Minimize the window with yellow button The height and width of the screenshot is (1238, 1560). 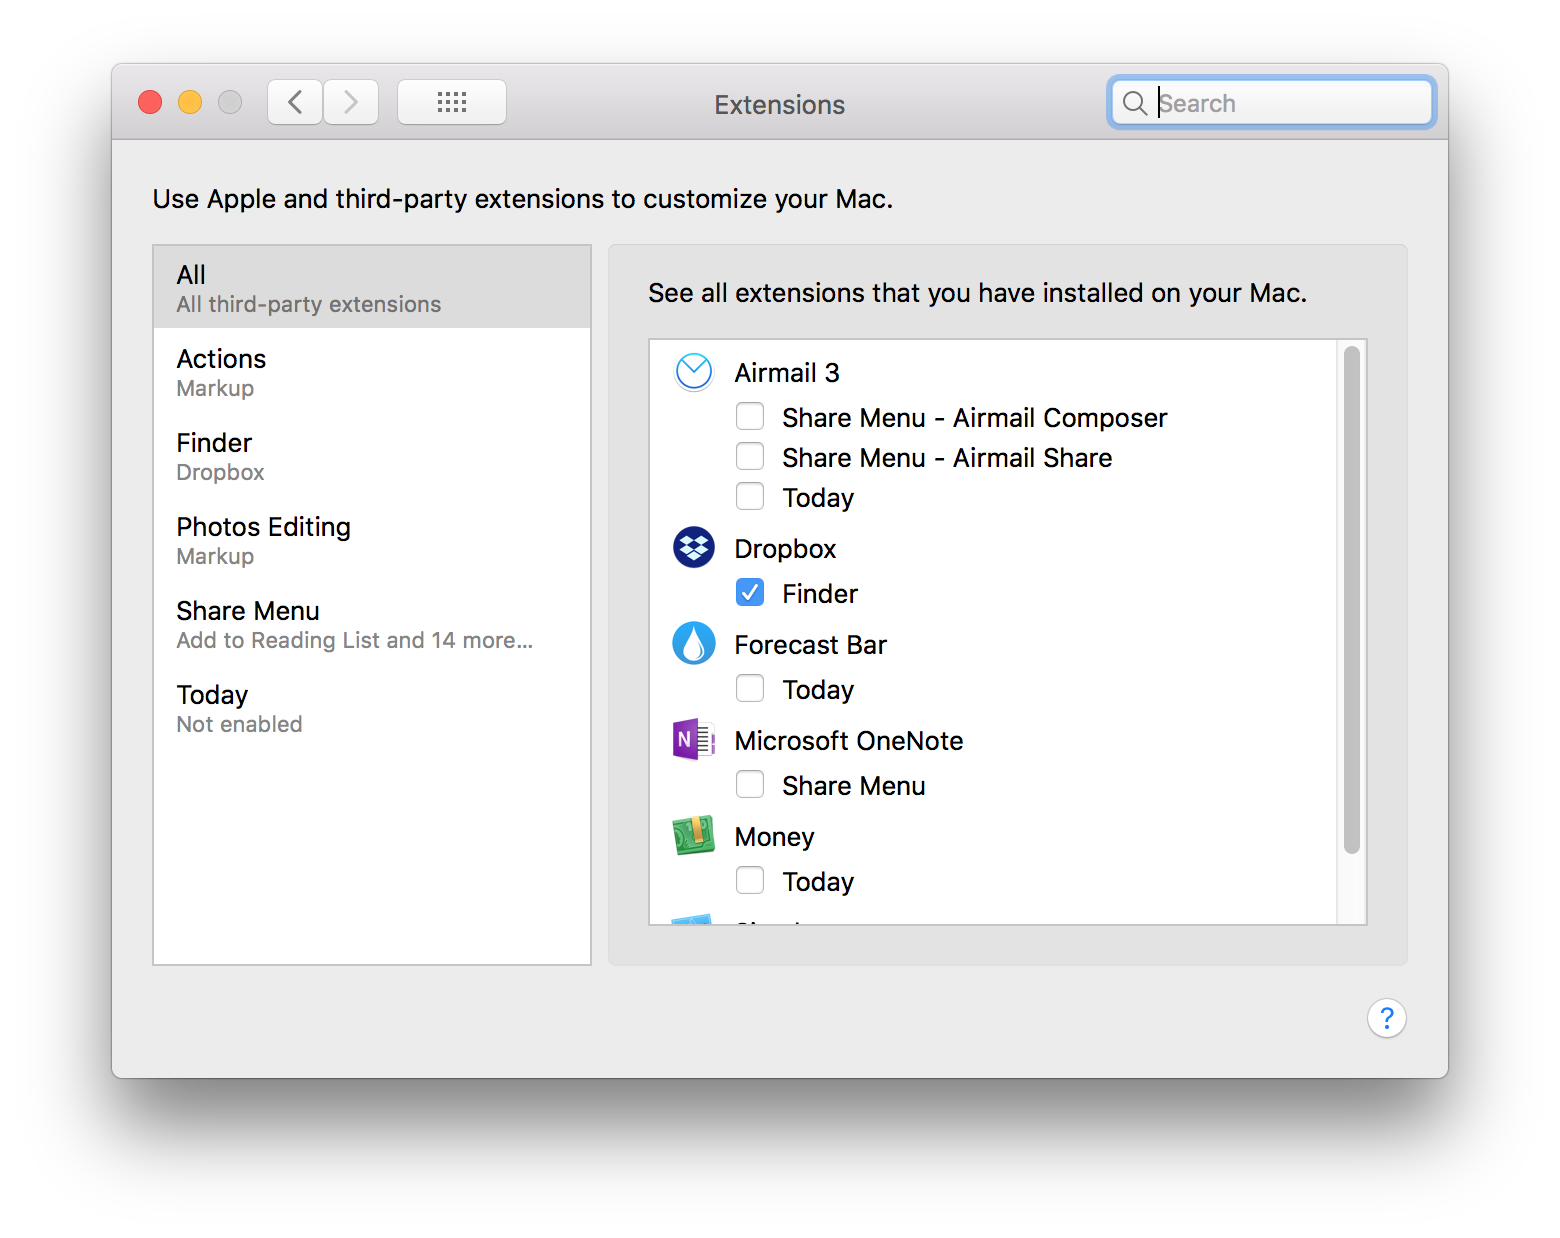tap(190, 102)
